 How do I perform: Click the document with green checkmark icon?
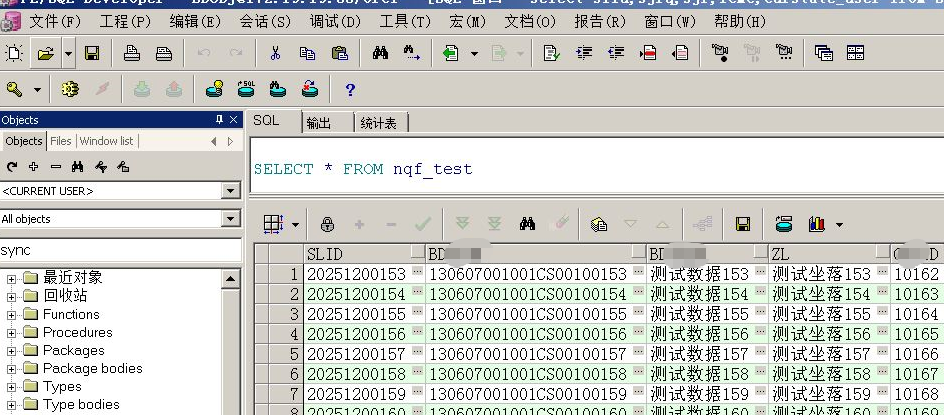[x=551, y=53]
